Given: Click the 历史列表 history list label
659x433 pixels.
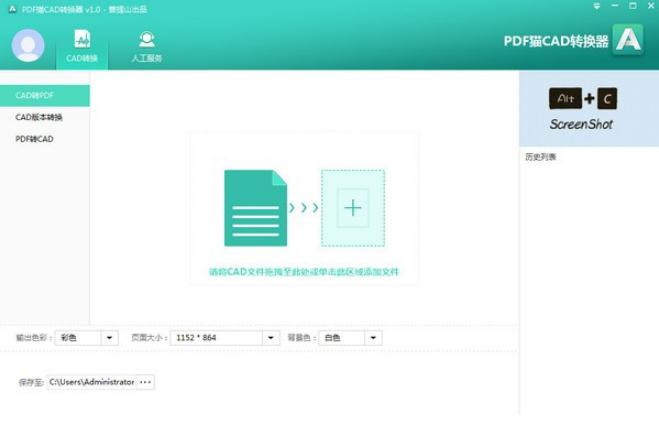Looking at the screenshot, I should click(x=540, y=157).
